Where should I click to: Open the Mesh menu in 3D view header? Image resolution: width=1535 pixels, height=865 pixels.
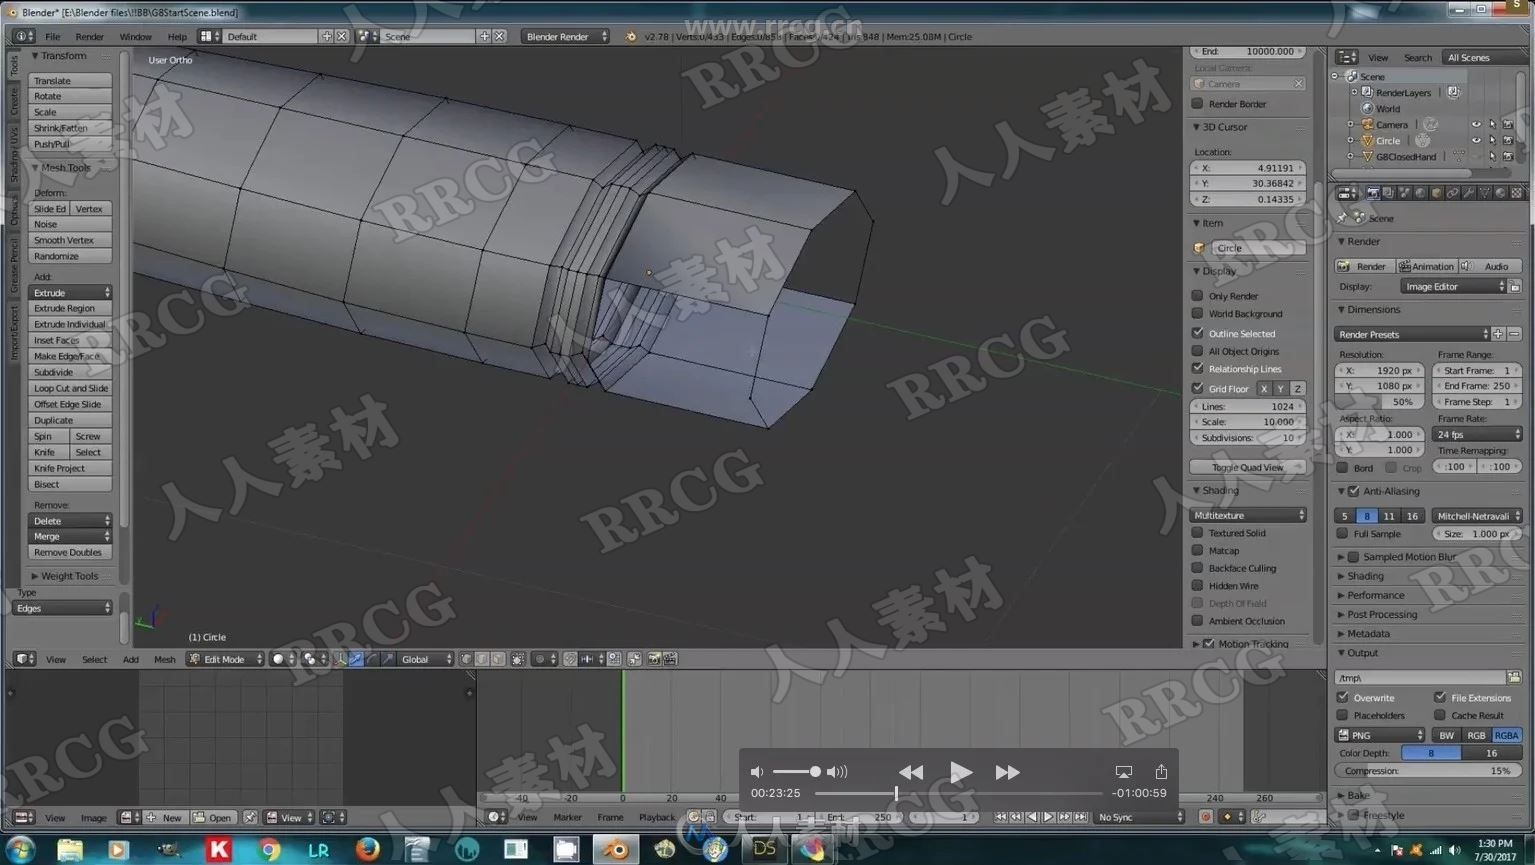coord(165,659)
